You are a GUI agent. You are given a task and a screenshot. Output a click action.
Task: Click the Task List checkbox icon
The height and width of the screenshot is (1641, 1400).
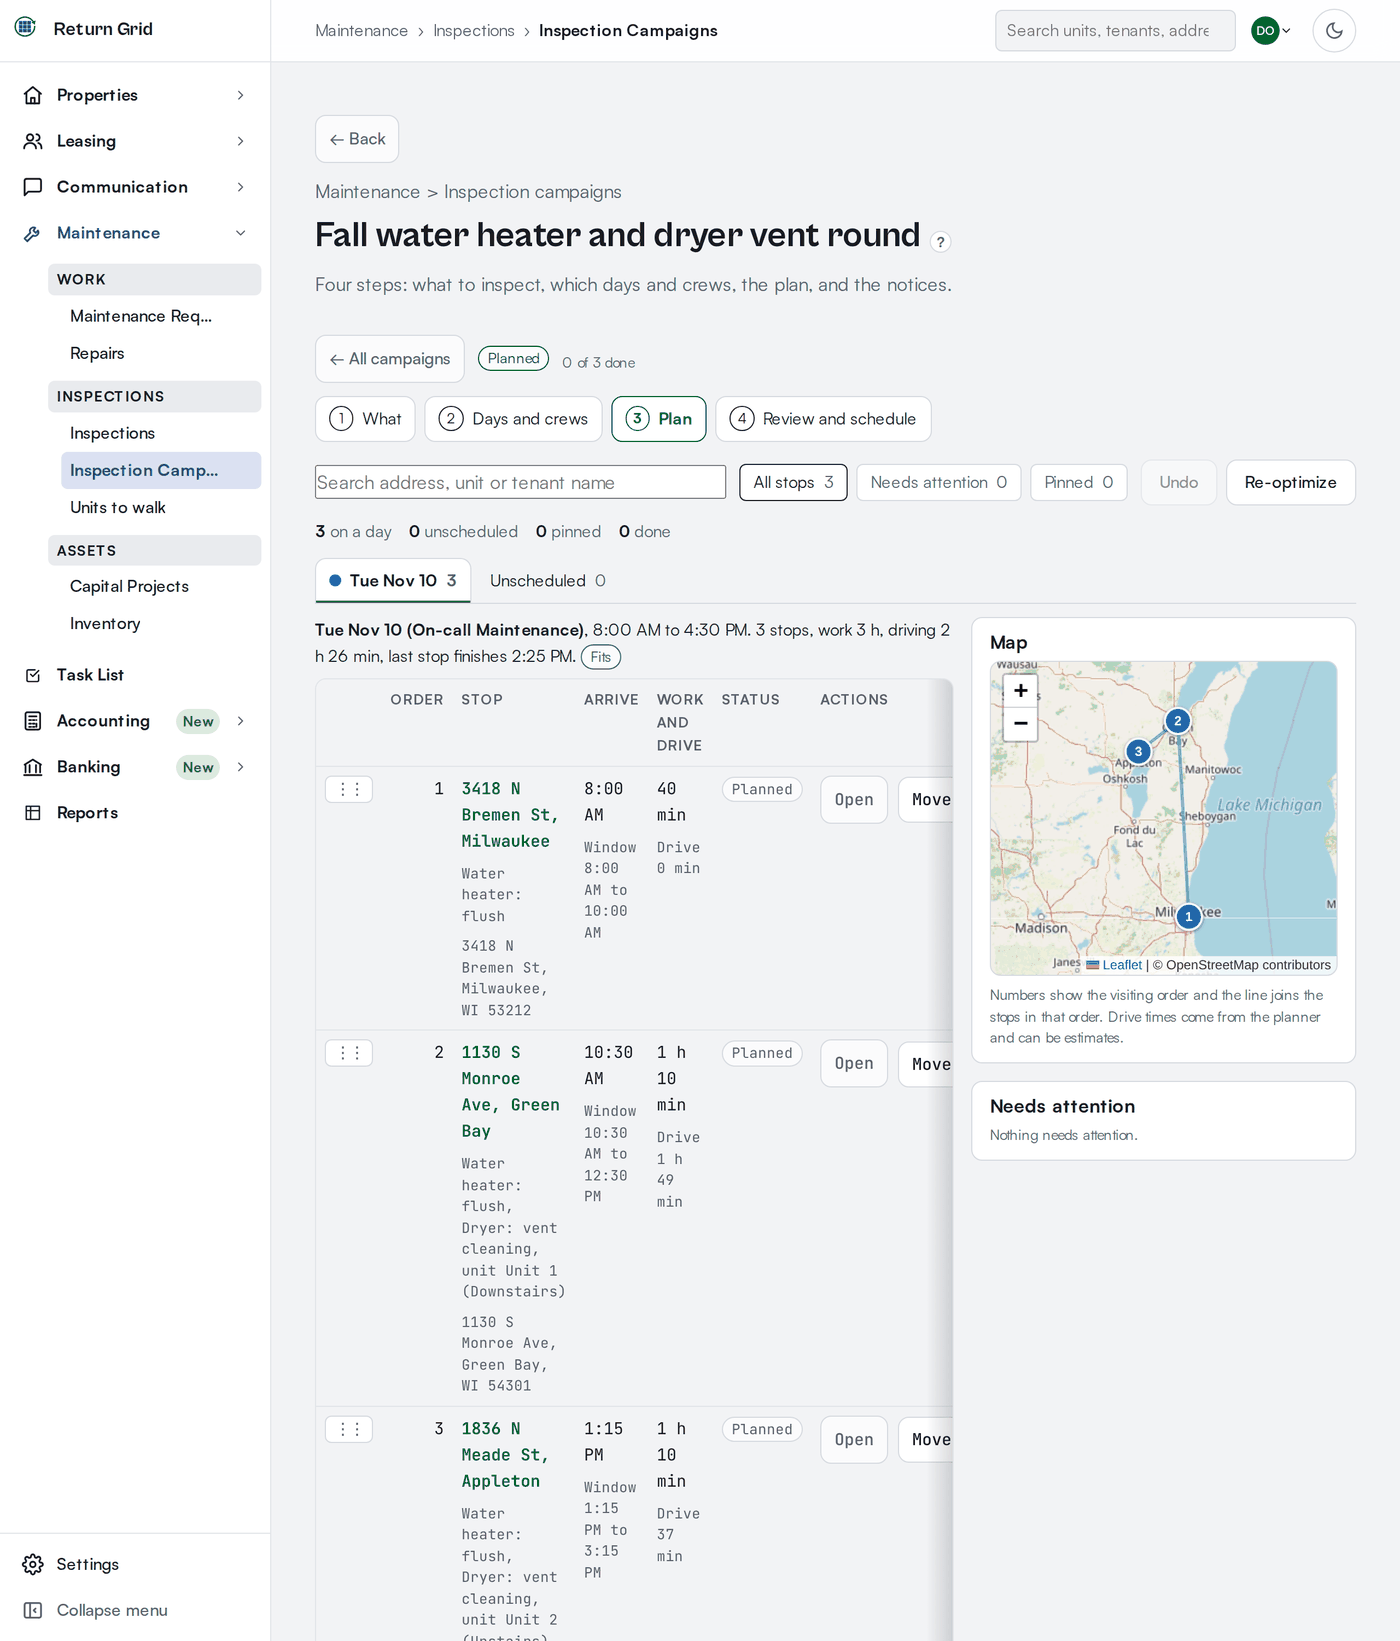pyautogui.click(x=33, y=675)
